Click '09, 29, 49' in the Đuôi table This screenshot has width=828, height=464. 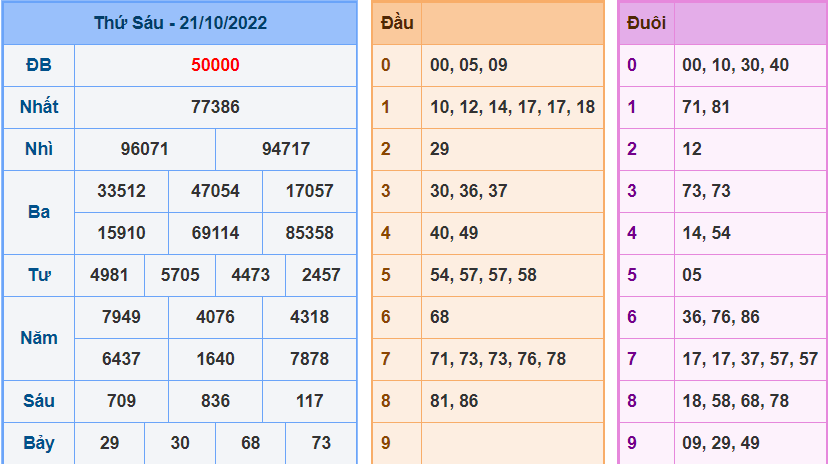point(721,443)
